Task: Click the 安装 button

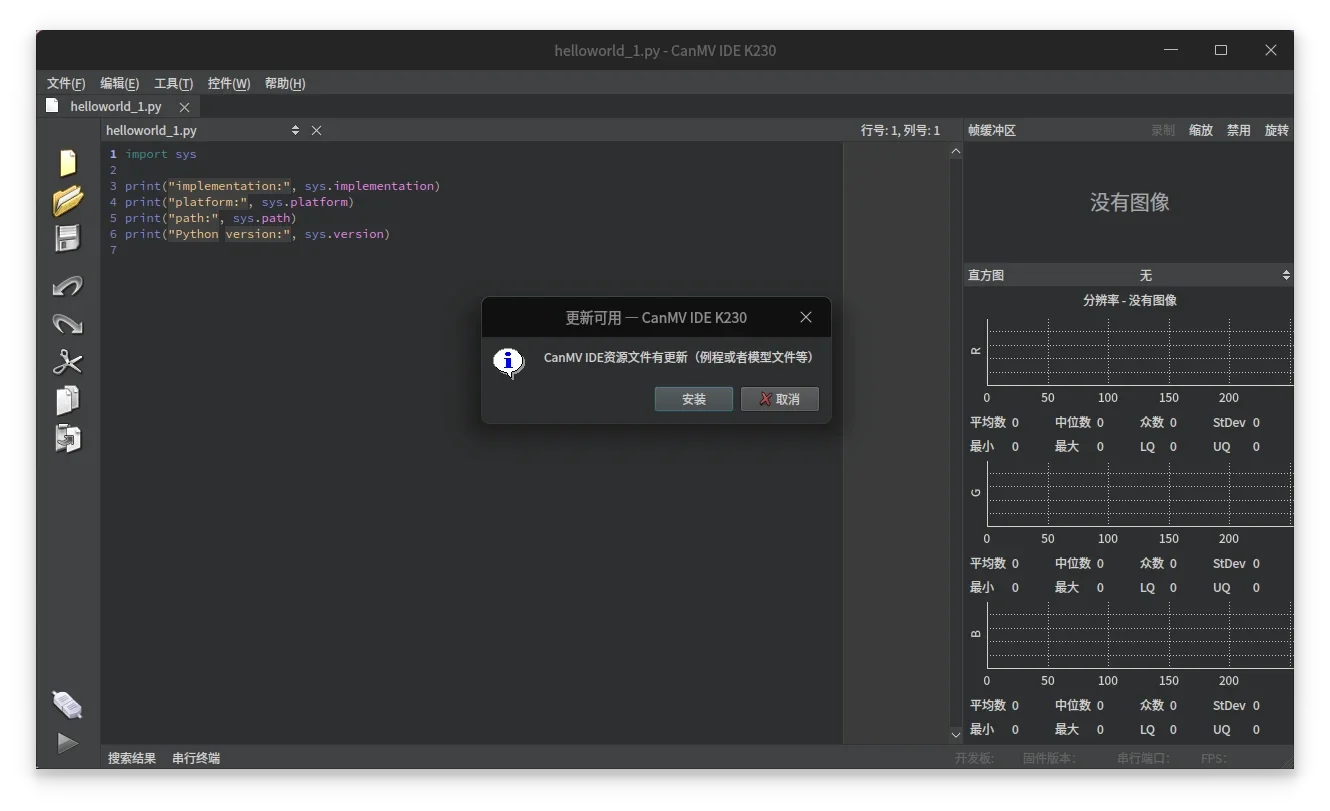Action: click(694, 399)
